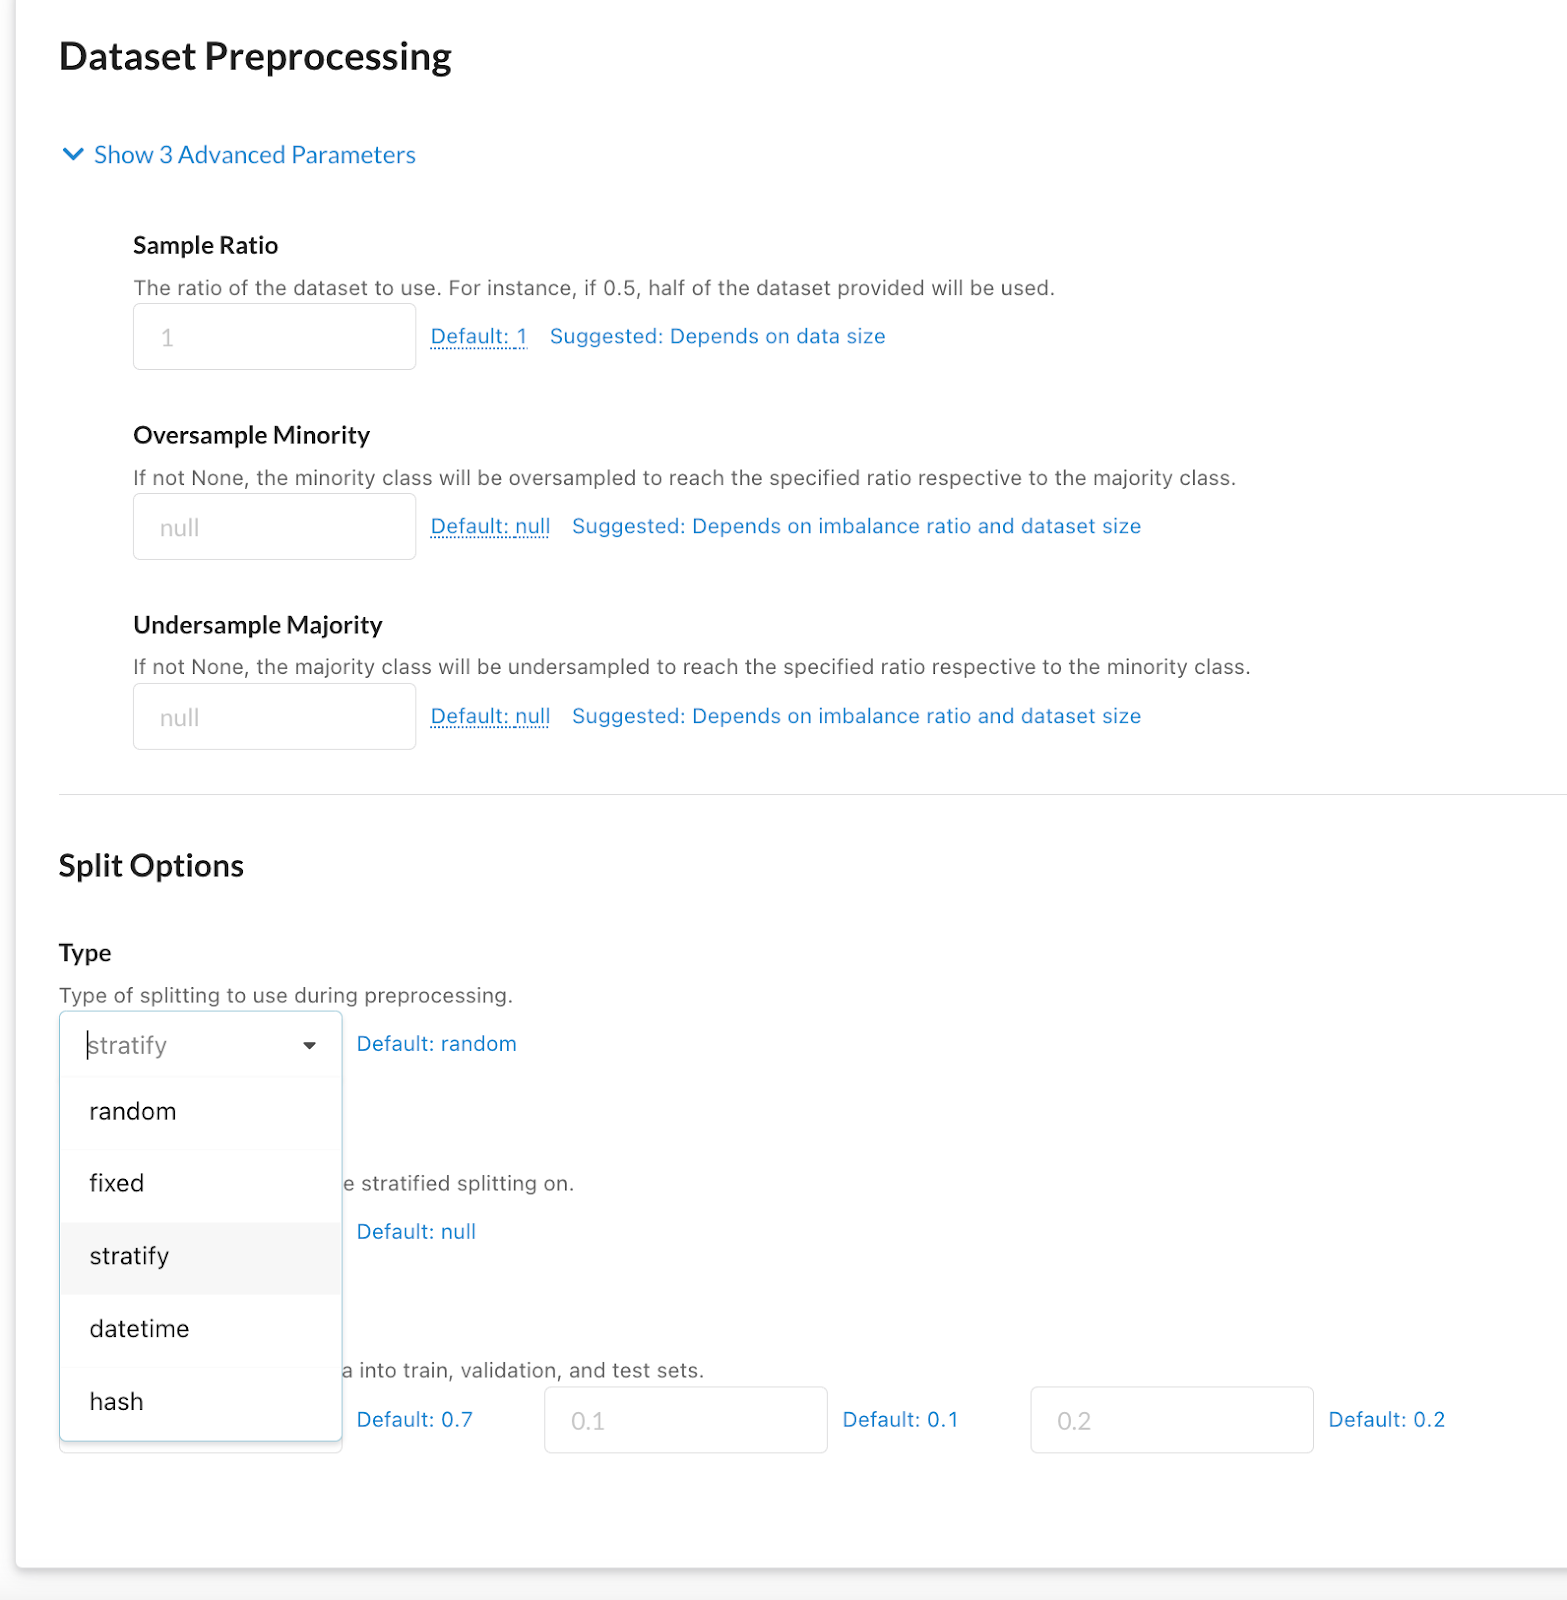Click Default: 1 link for Sample Ratio
1567x1600 pixels.
click(478, 337)
